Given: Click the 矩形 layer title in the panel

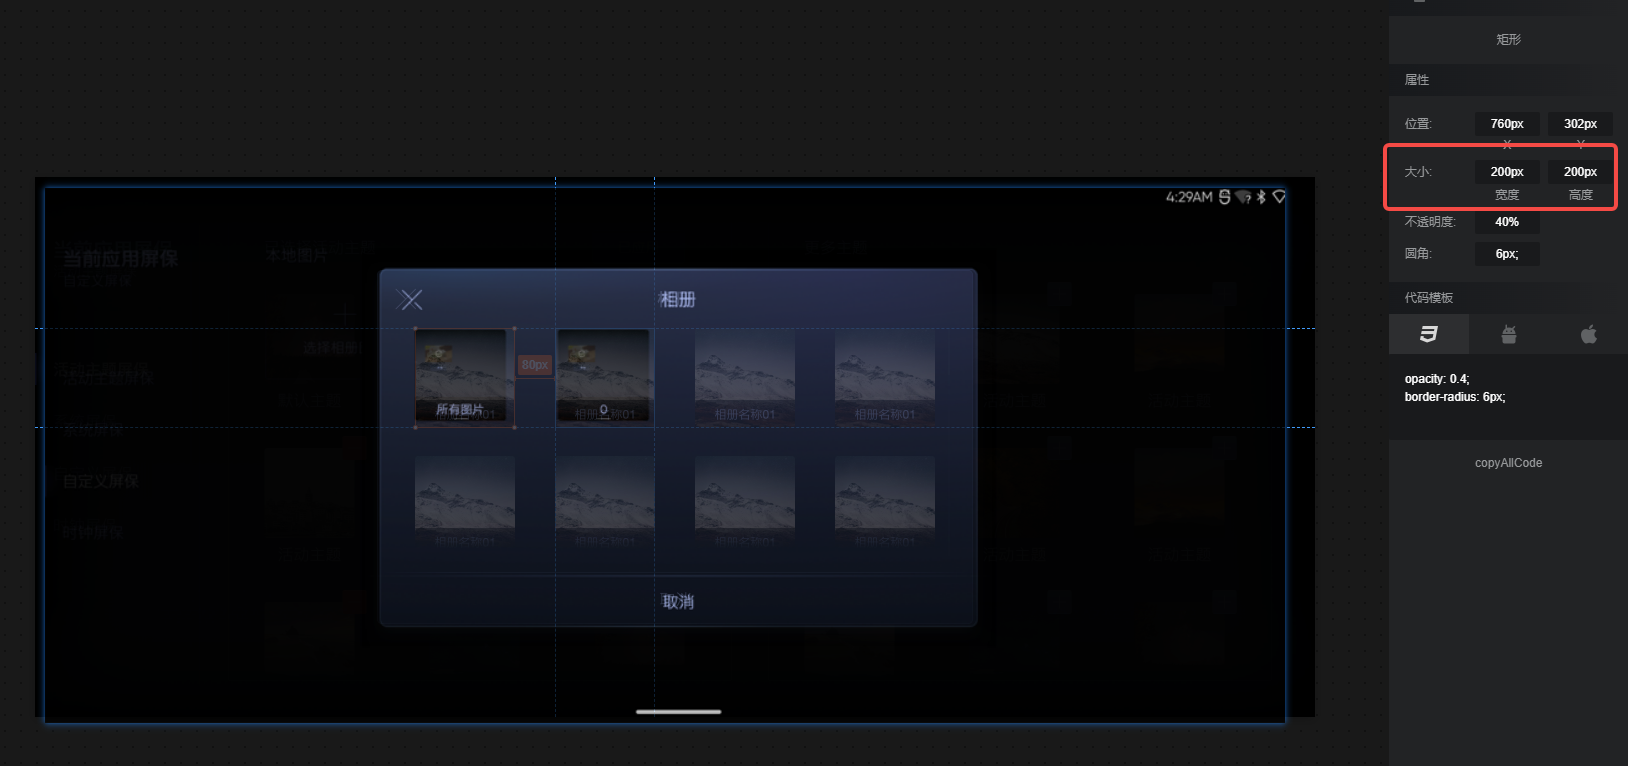Looking at the screenshot, I should coord(1508,40).
